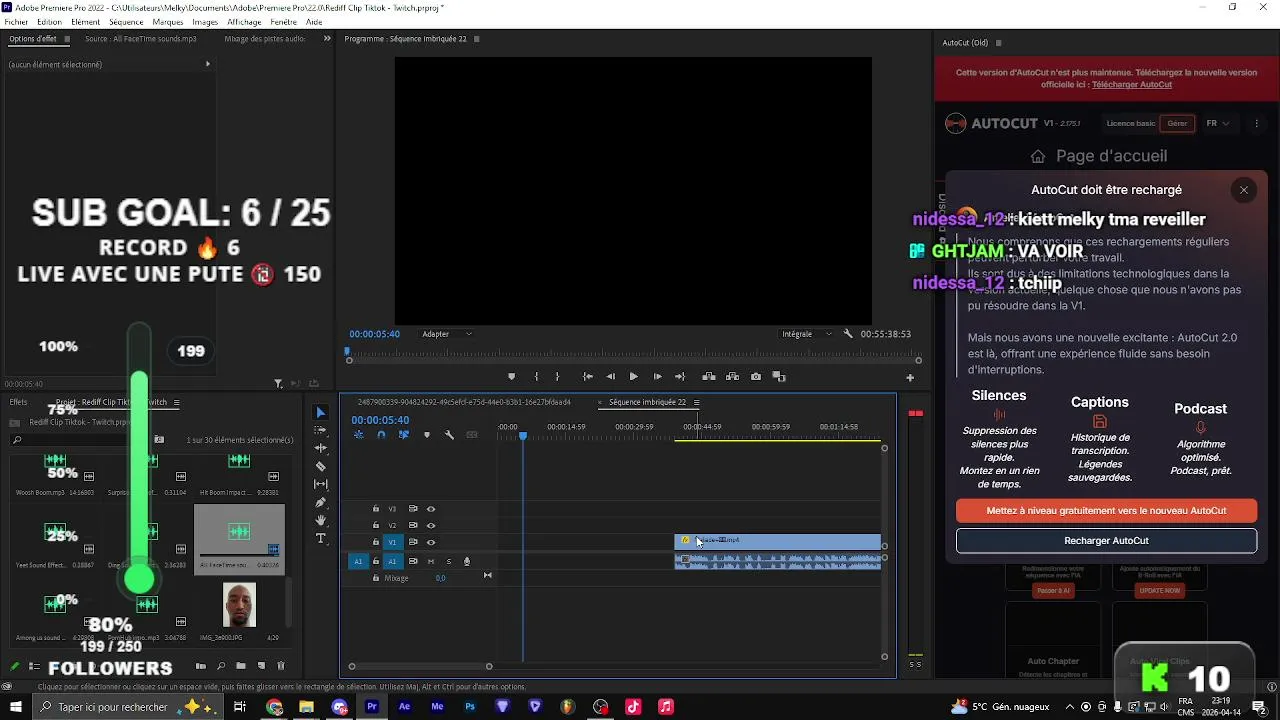Toggle sync lock on V2 track
Screen dimensions: 1280x720
[x=413, y=525]
